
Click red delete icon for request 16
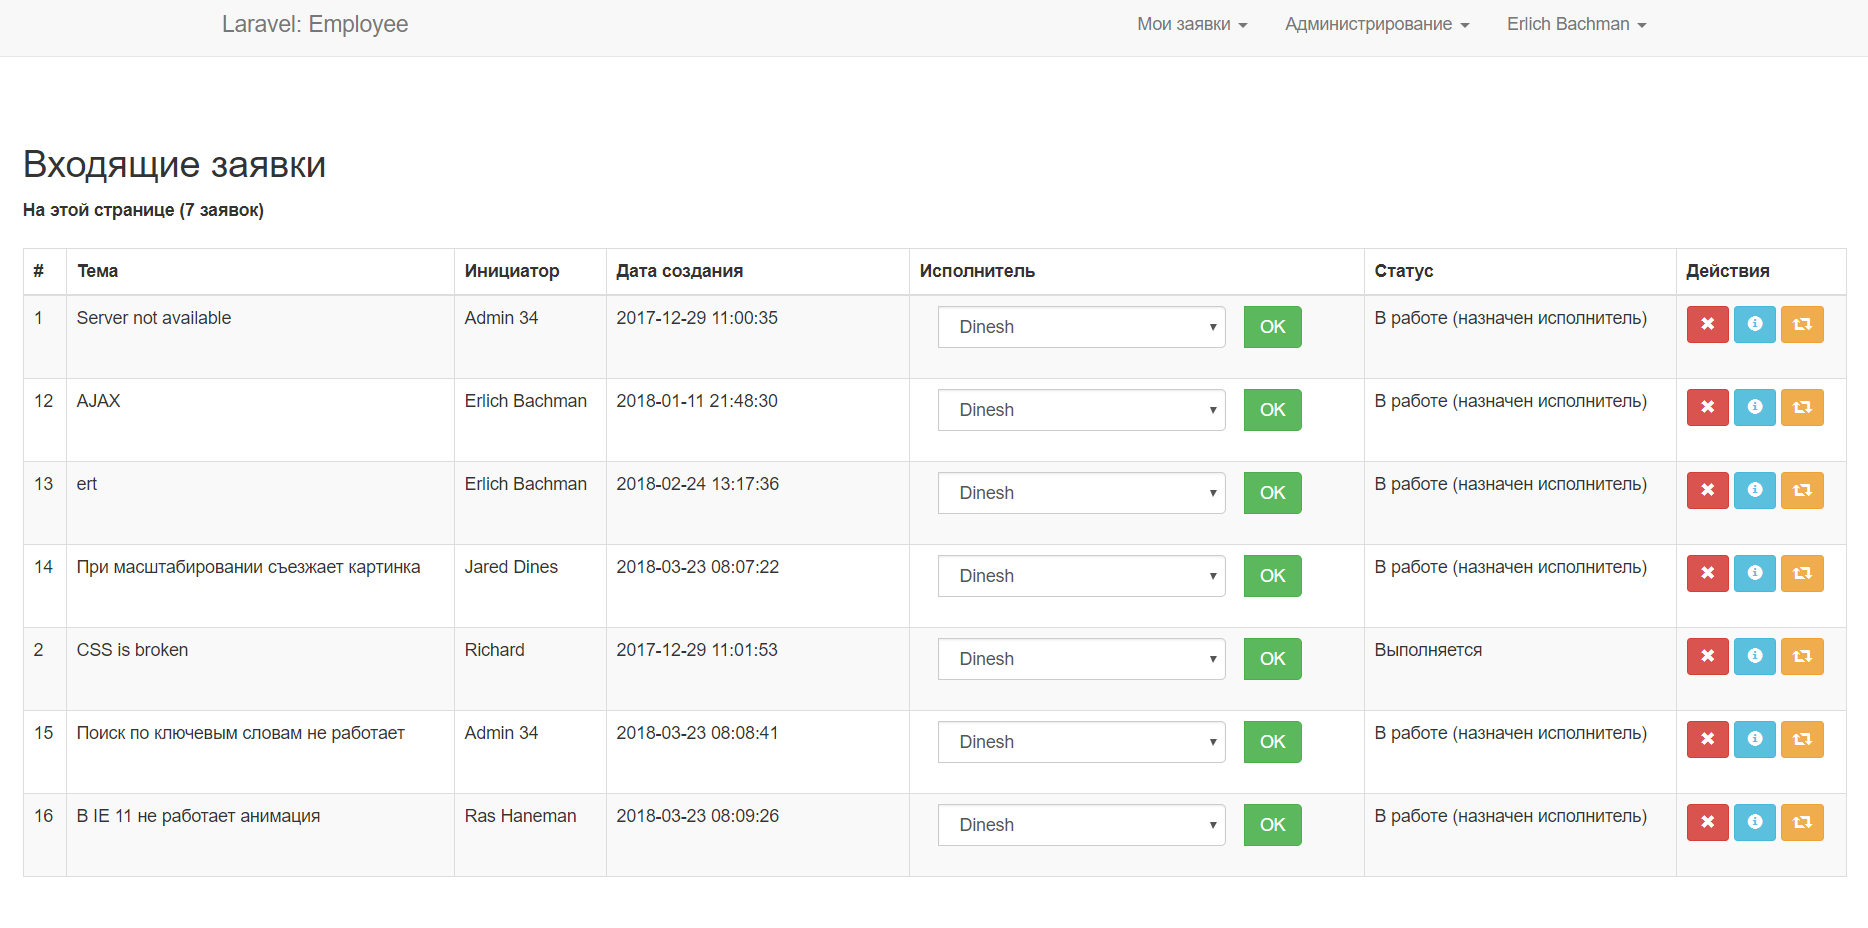tap(1707, 823)
